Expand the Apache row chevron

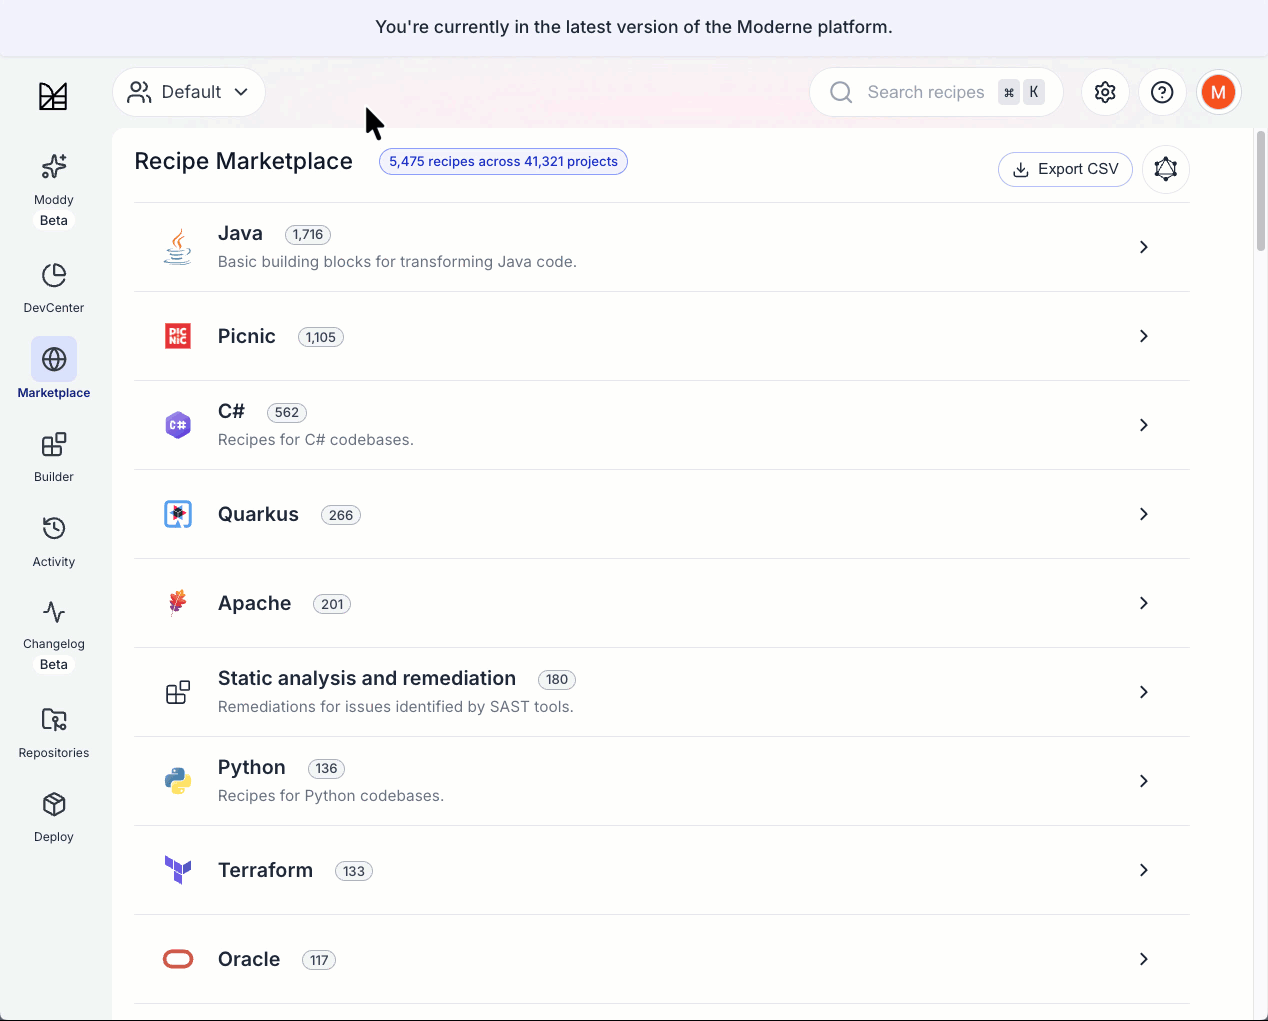point(1144,603)
